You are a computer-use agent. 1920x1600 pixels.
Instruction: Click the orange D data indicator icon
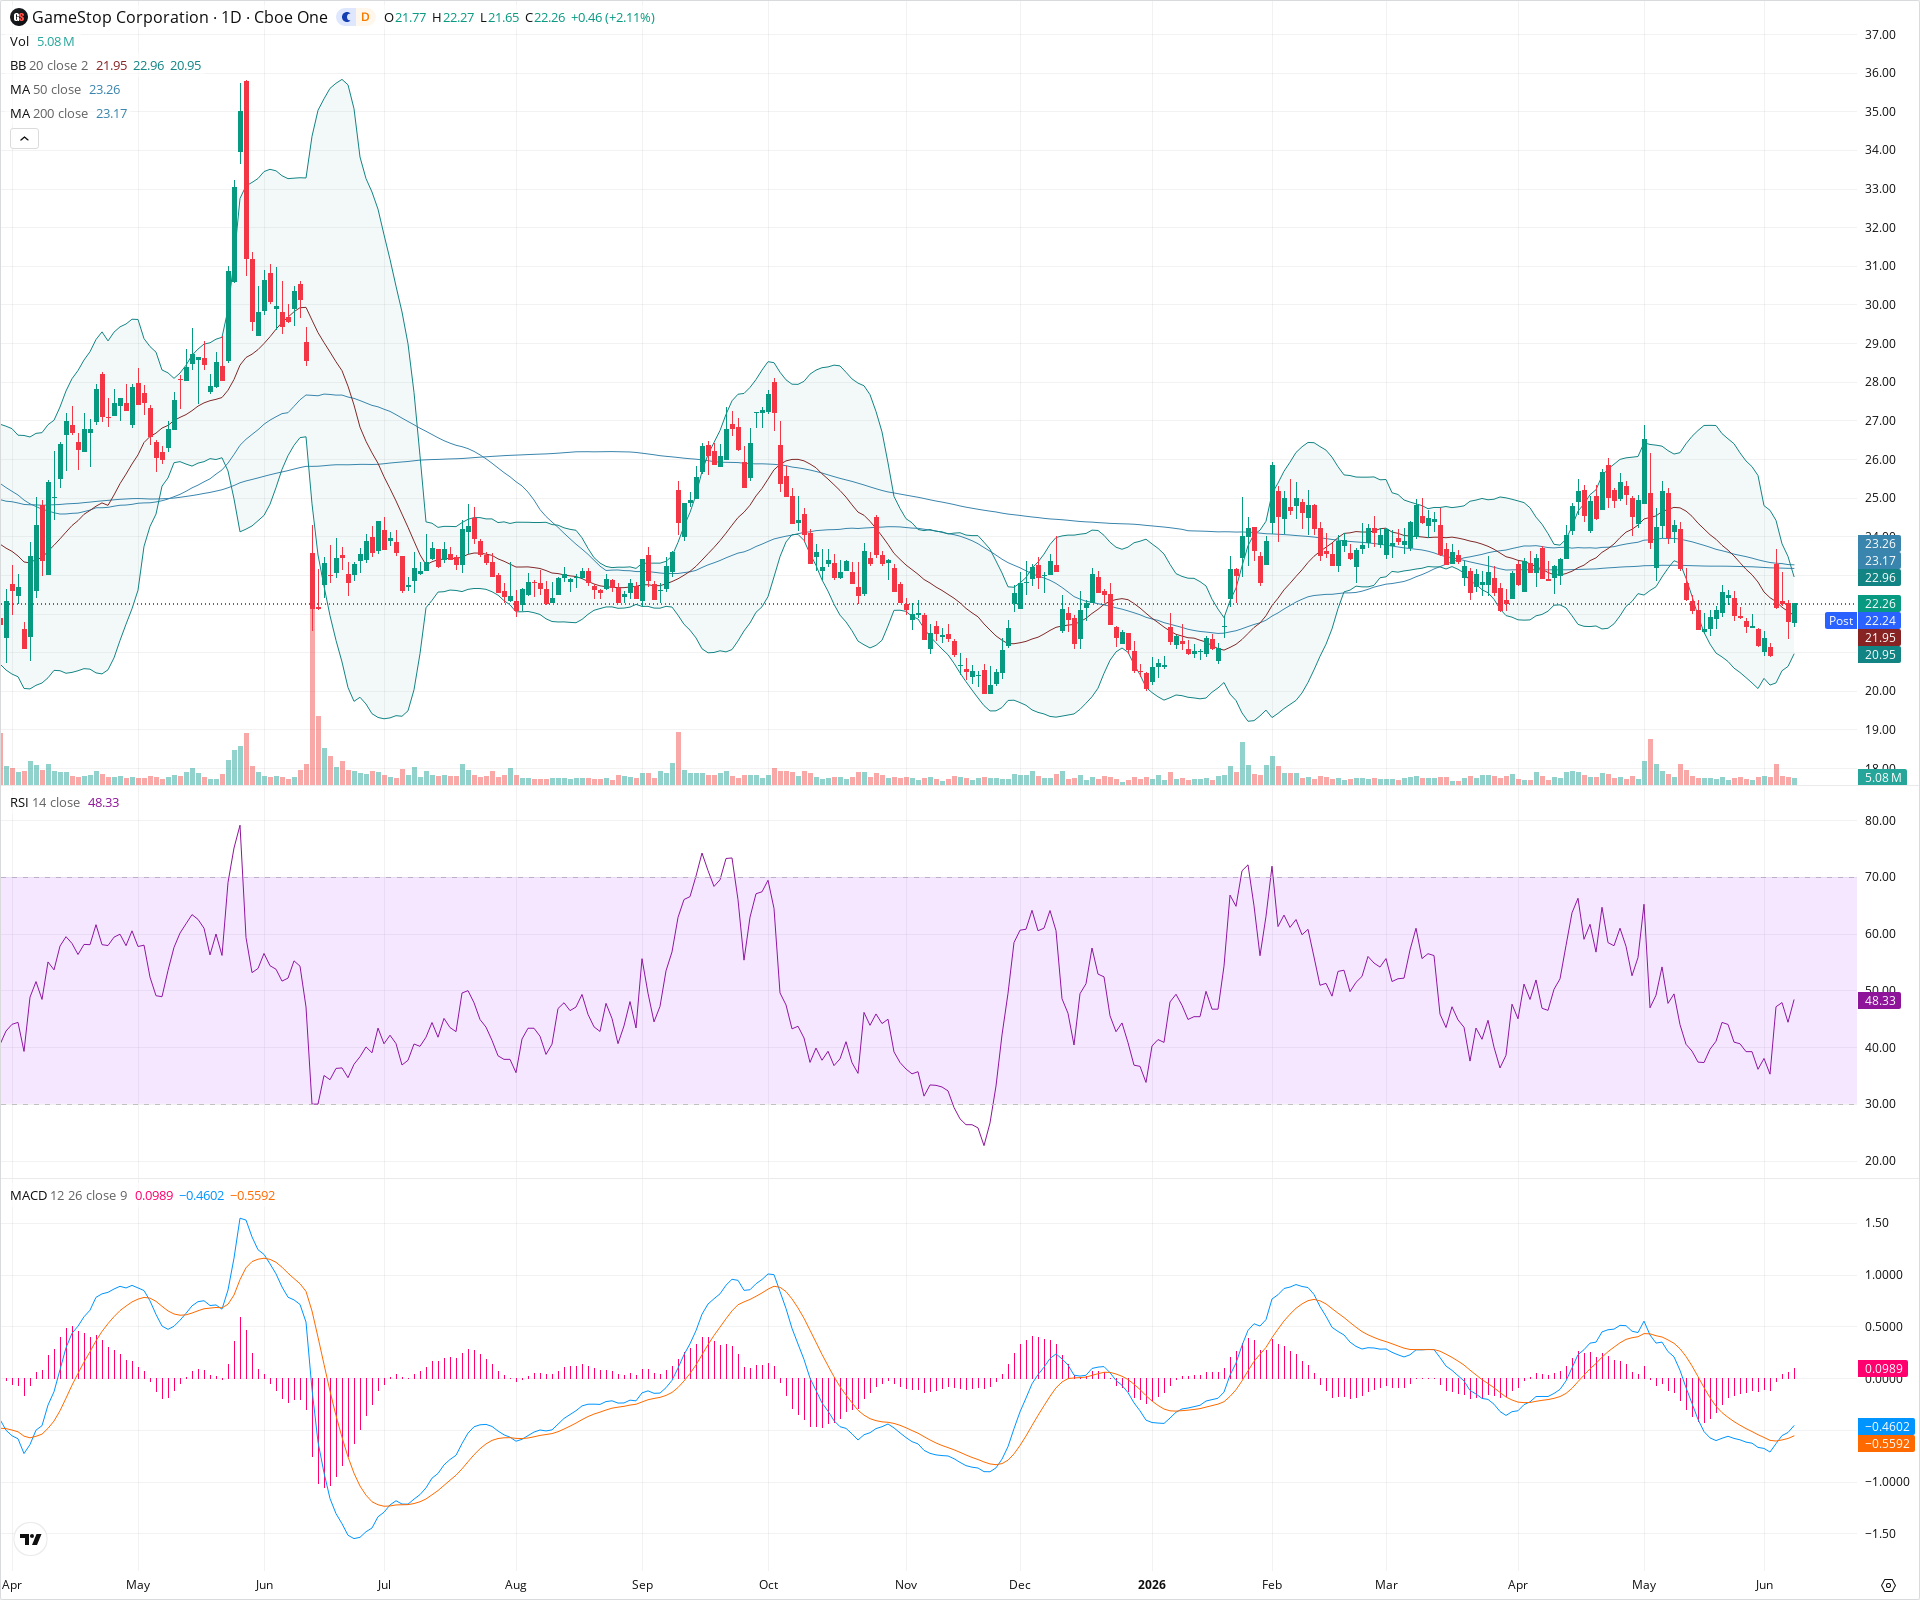coord(365,17)
